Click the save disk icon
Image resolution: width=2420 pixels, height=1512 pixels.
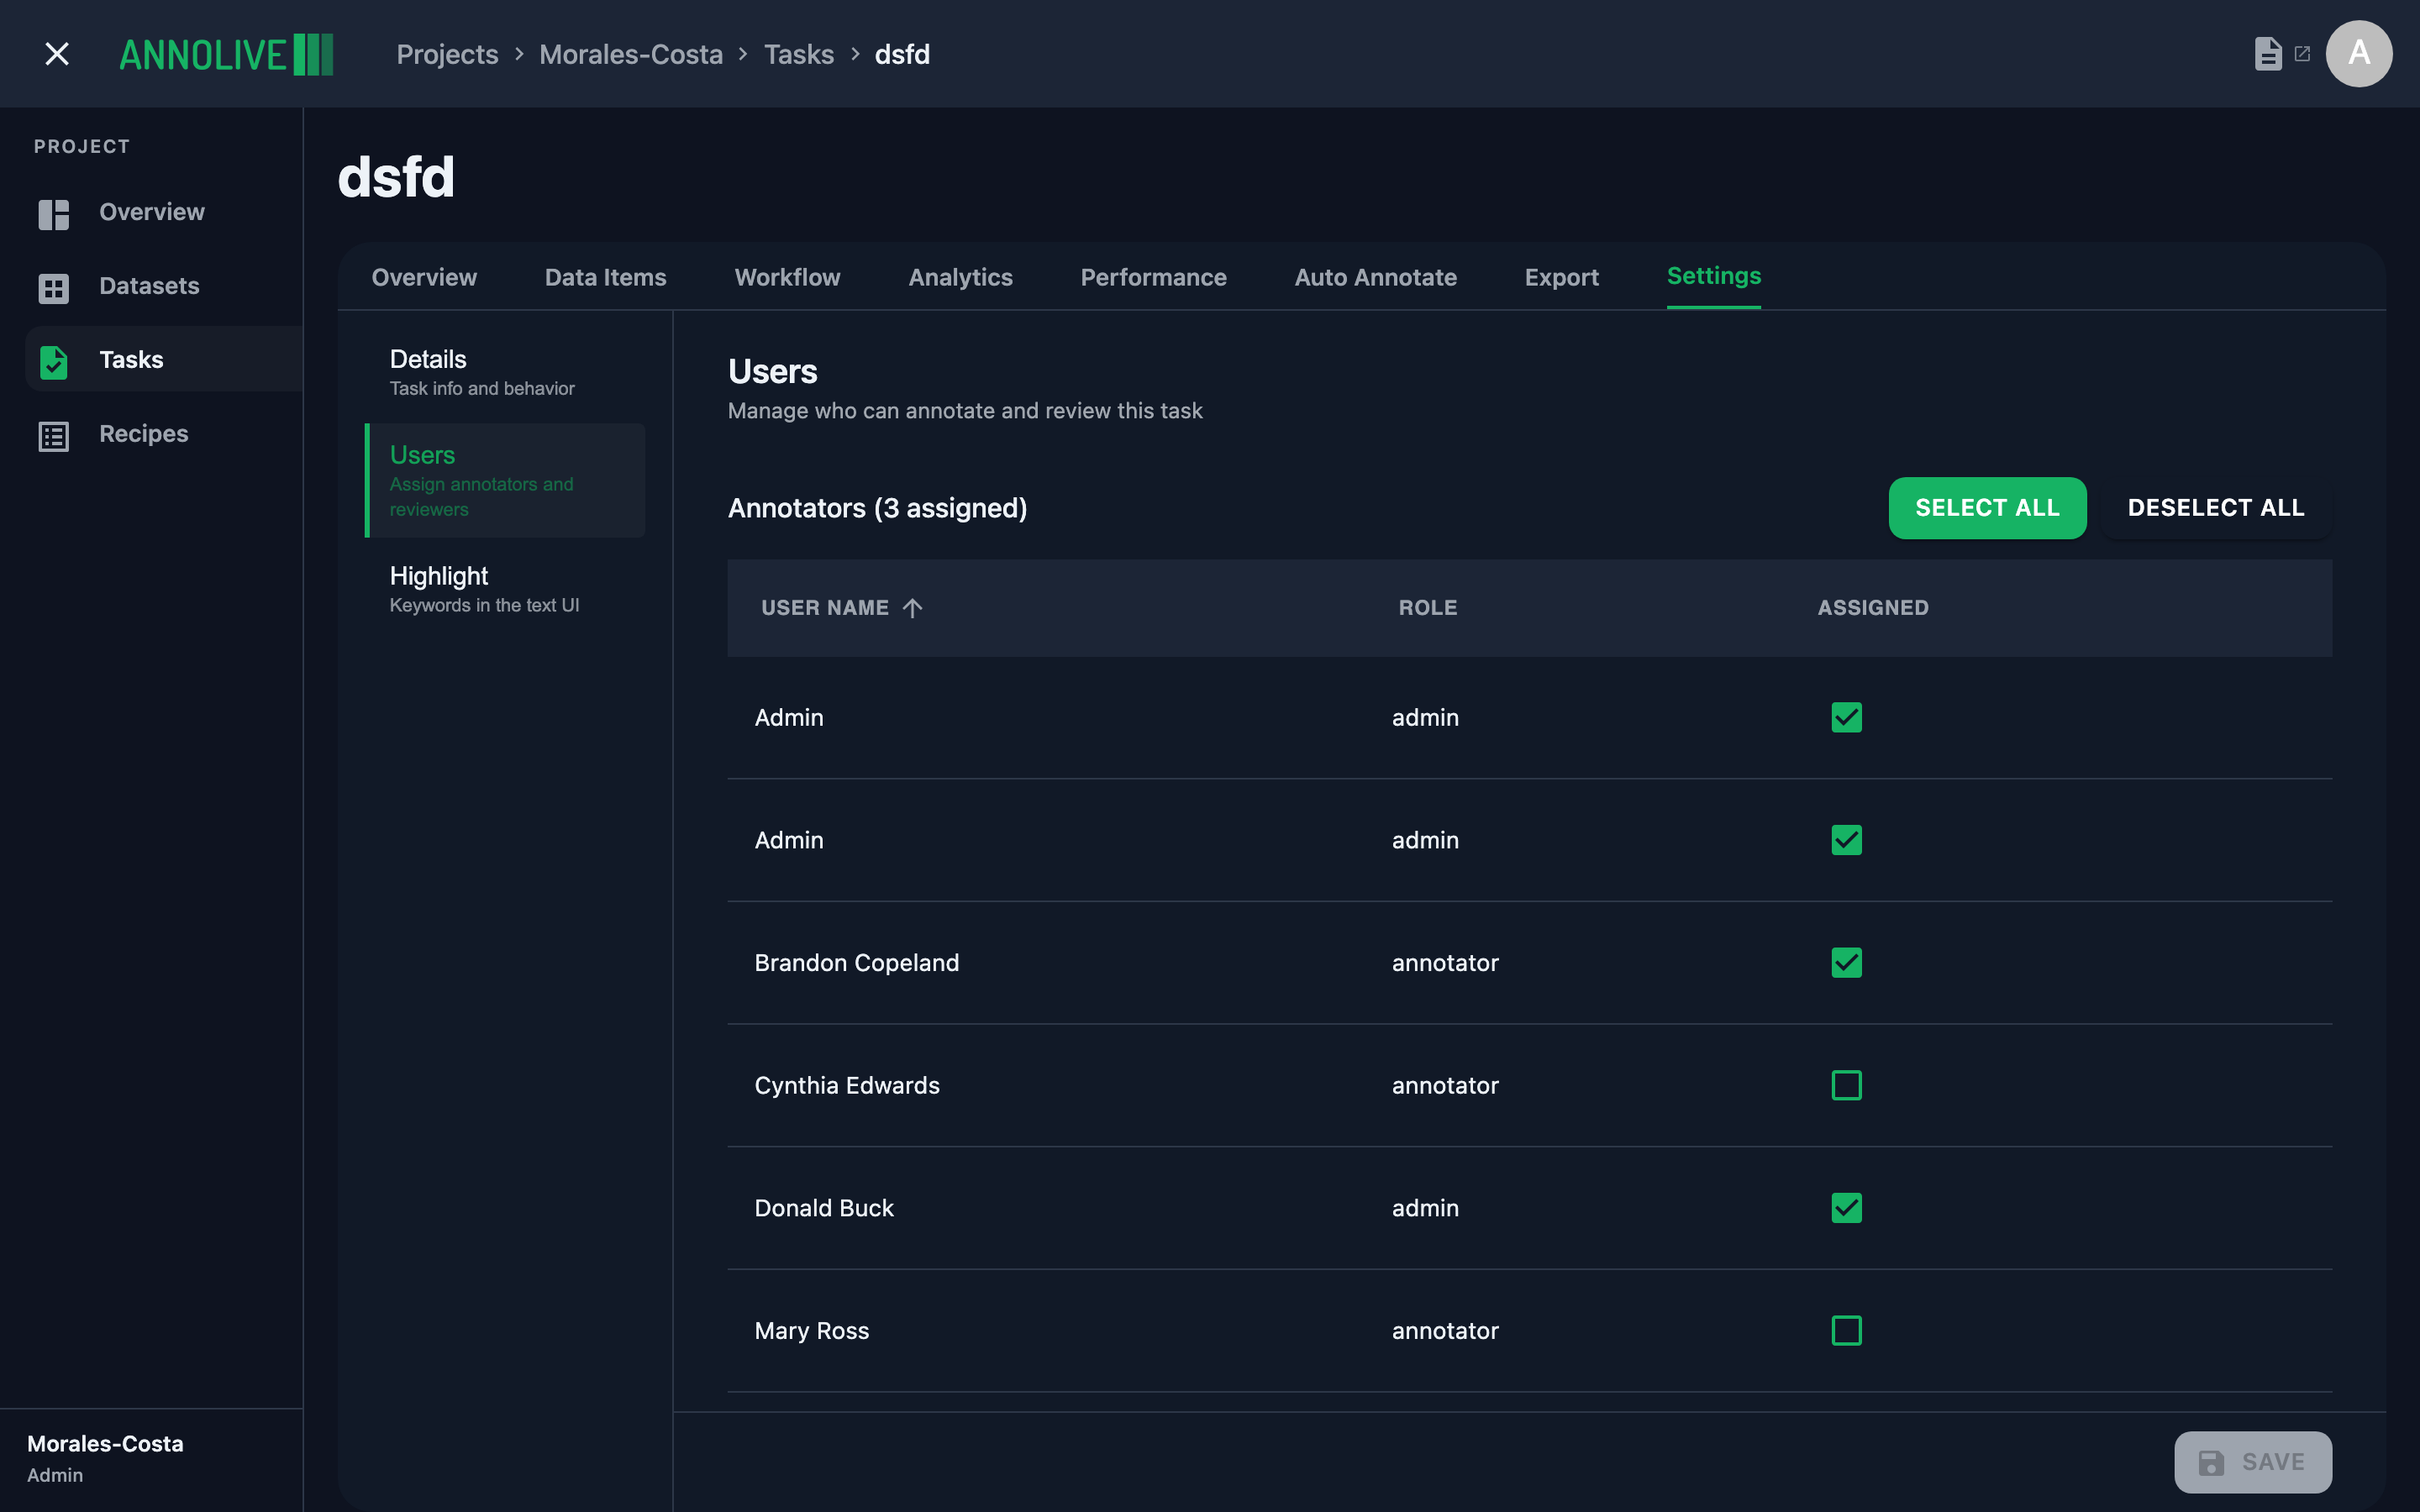pyautogui.click(x=2211, y=1462)
